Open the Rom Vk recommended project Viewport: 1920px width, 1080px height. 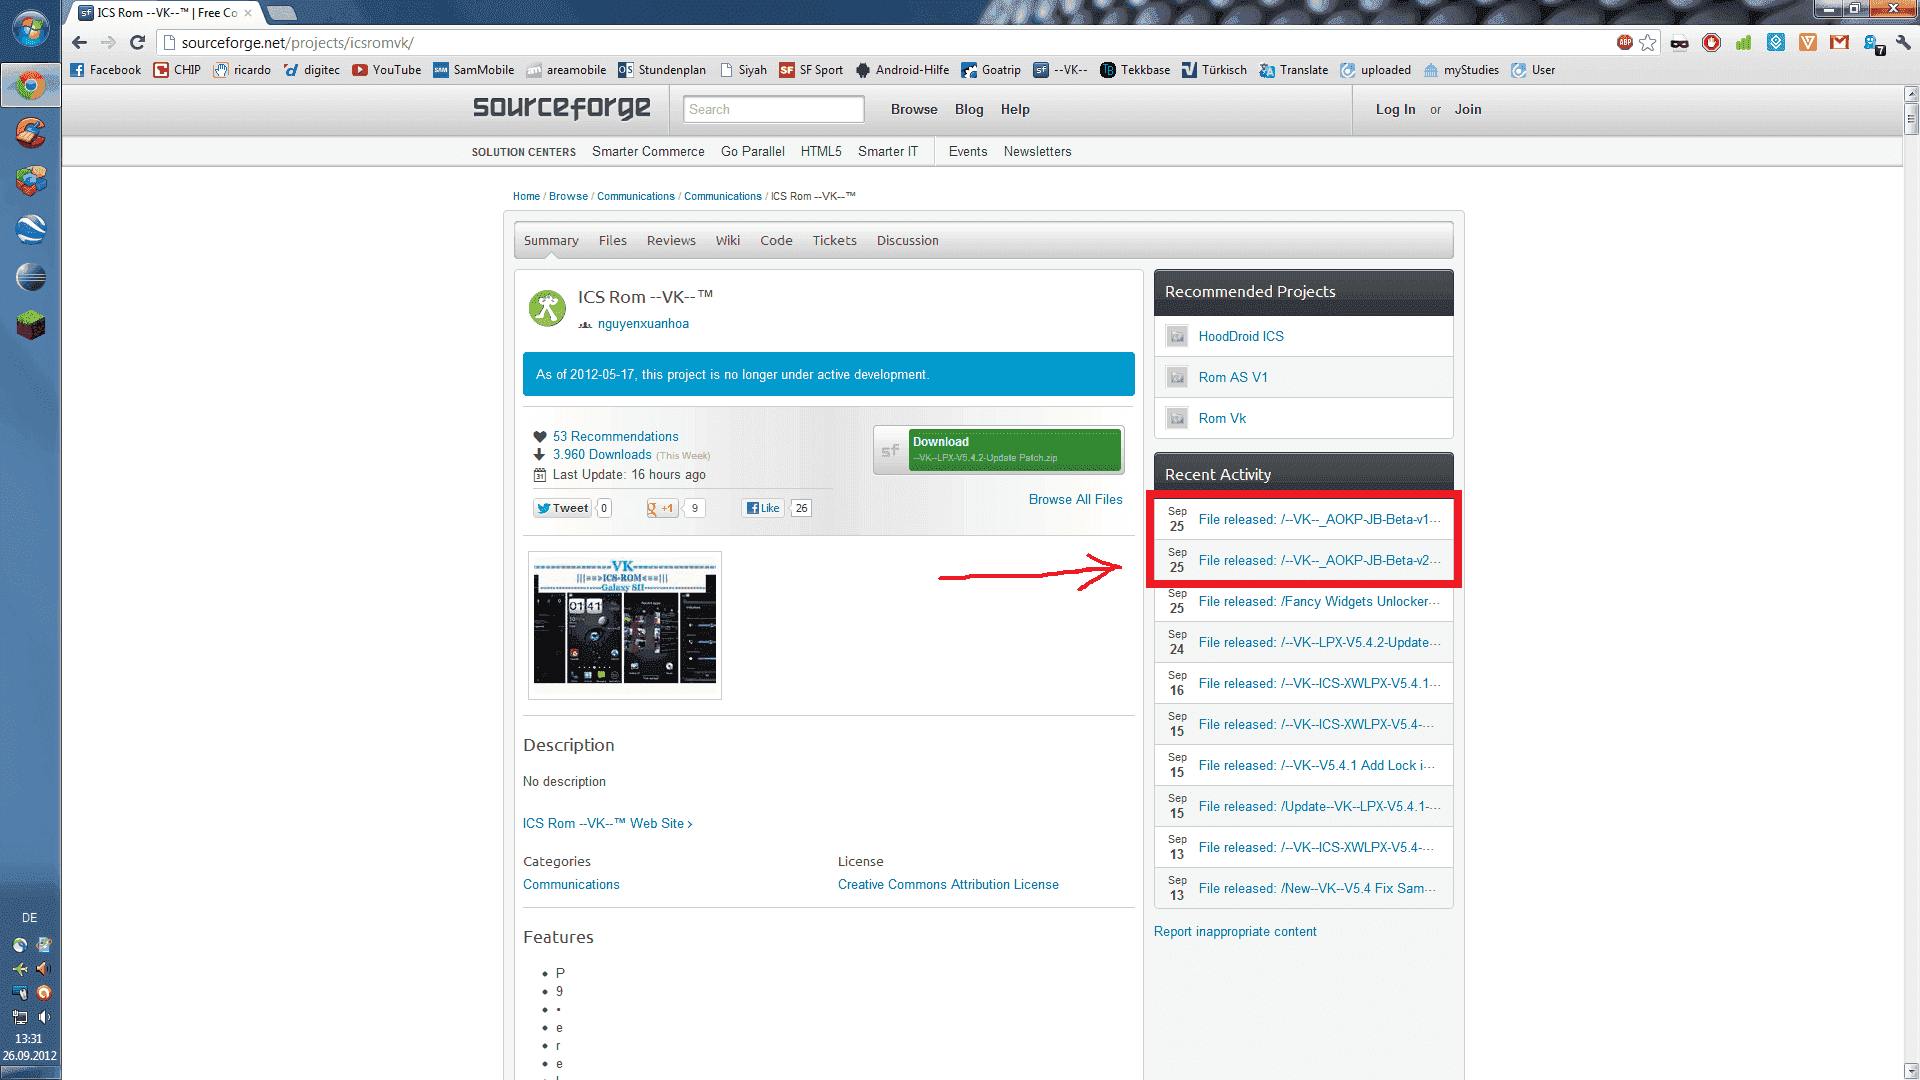click(1222, 418)
